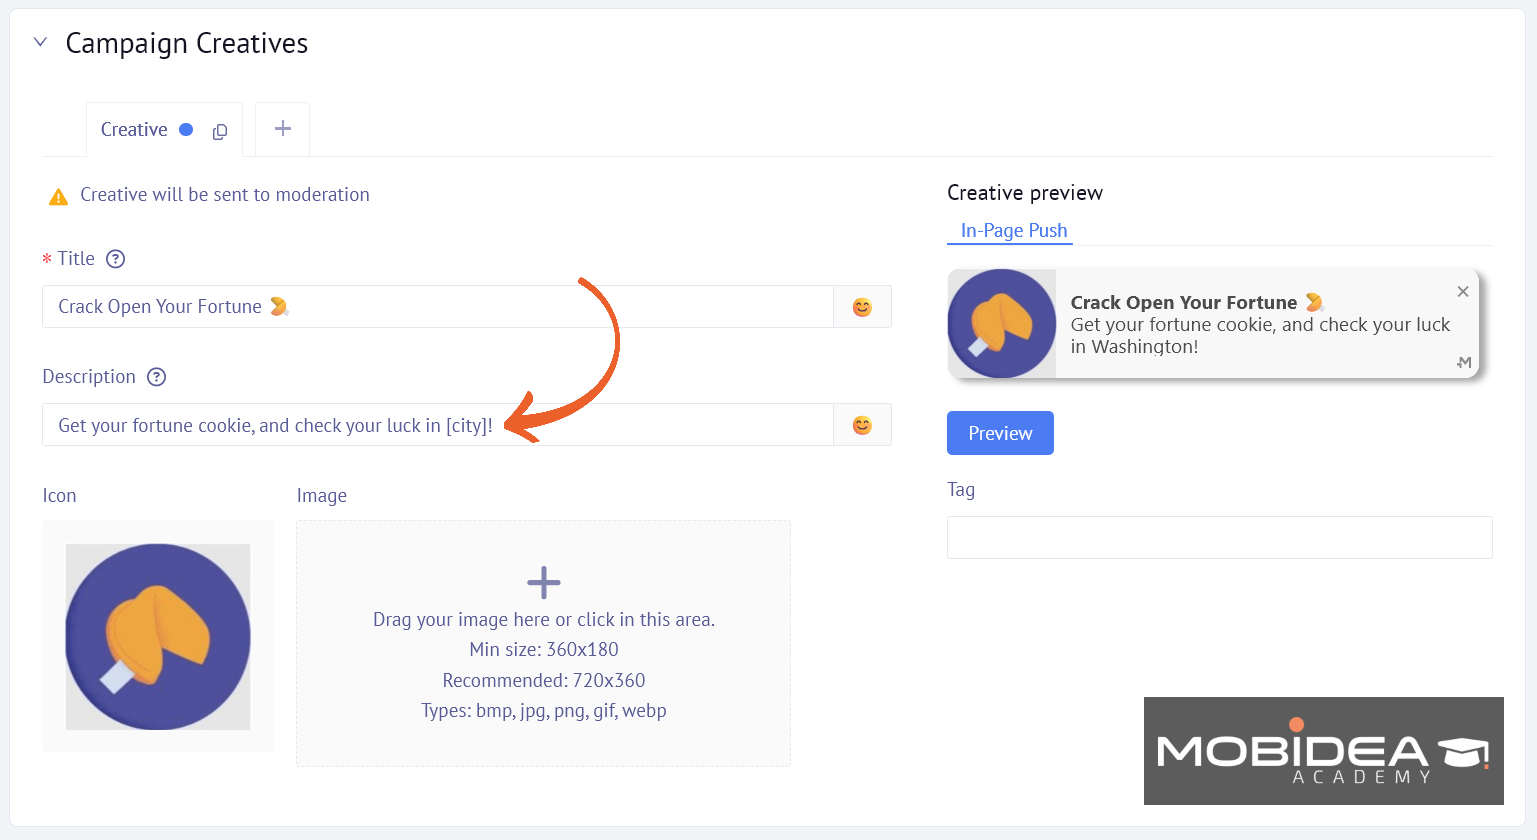The height and width of the screenshot is (840, 1537).
Task: Click the Description input field
Action: point(438,425)
